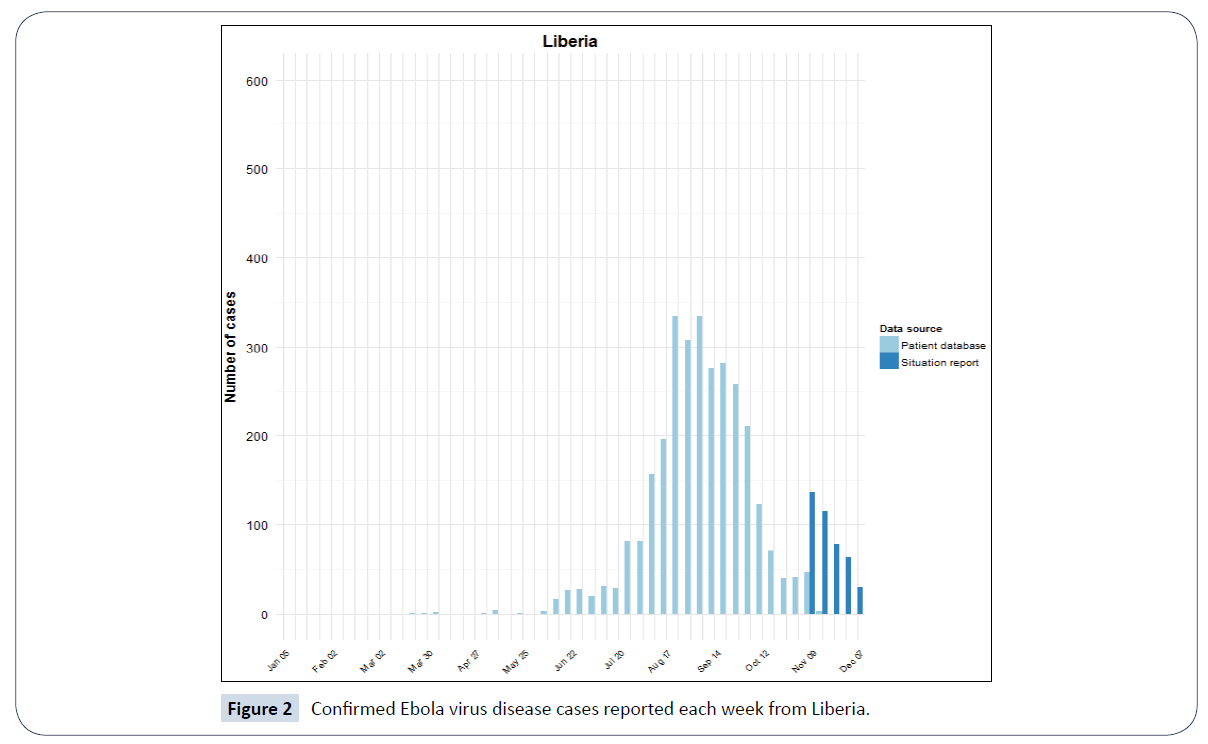
Task: Select the 'Patient database' legend label
Action: coord(943,346)
